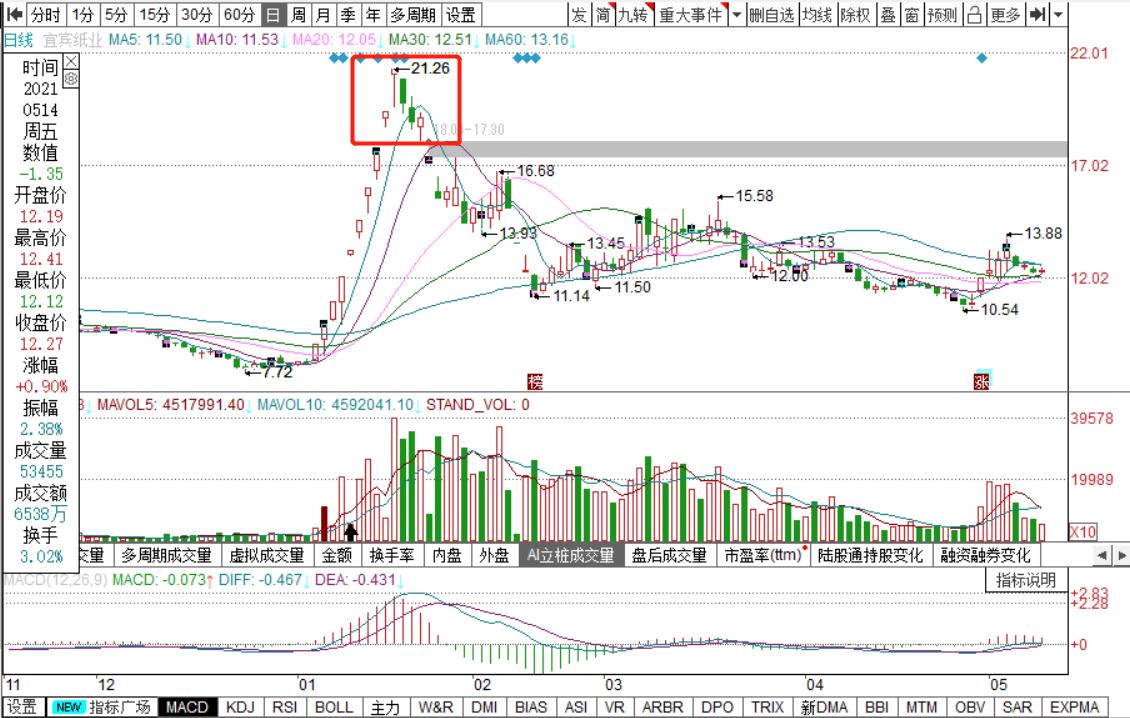Select the '陆股通持股变化' tab
The width and height of the screenshot is (1130, 718).
(870, 555)
